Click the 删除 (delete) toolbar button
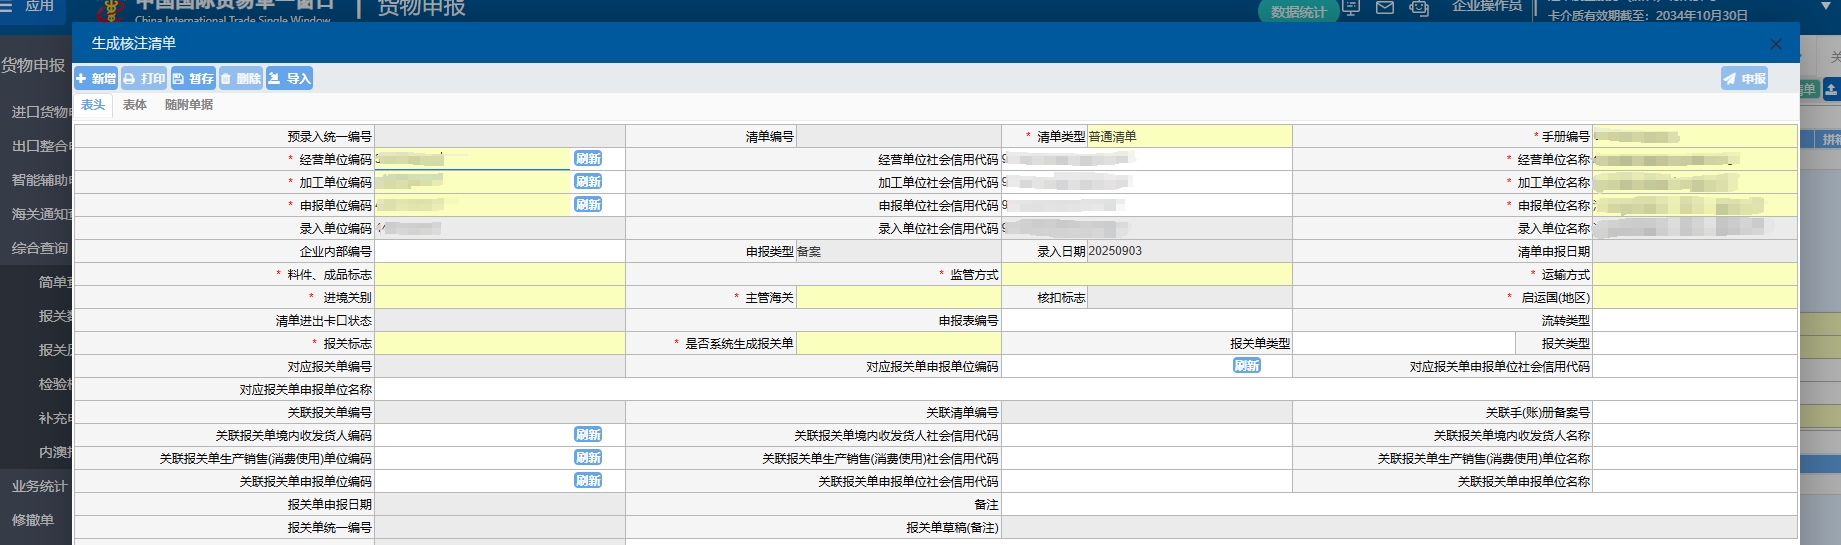This screenshot has width=1841, height=545. click(x=241, y=78)
